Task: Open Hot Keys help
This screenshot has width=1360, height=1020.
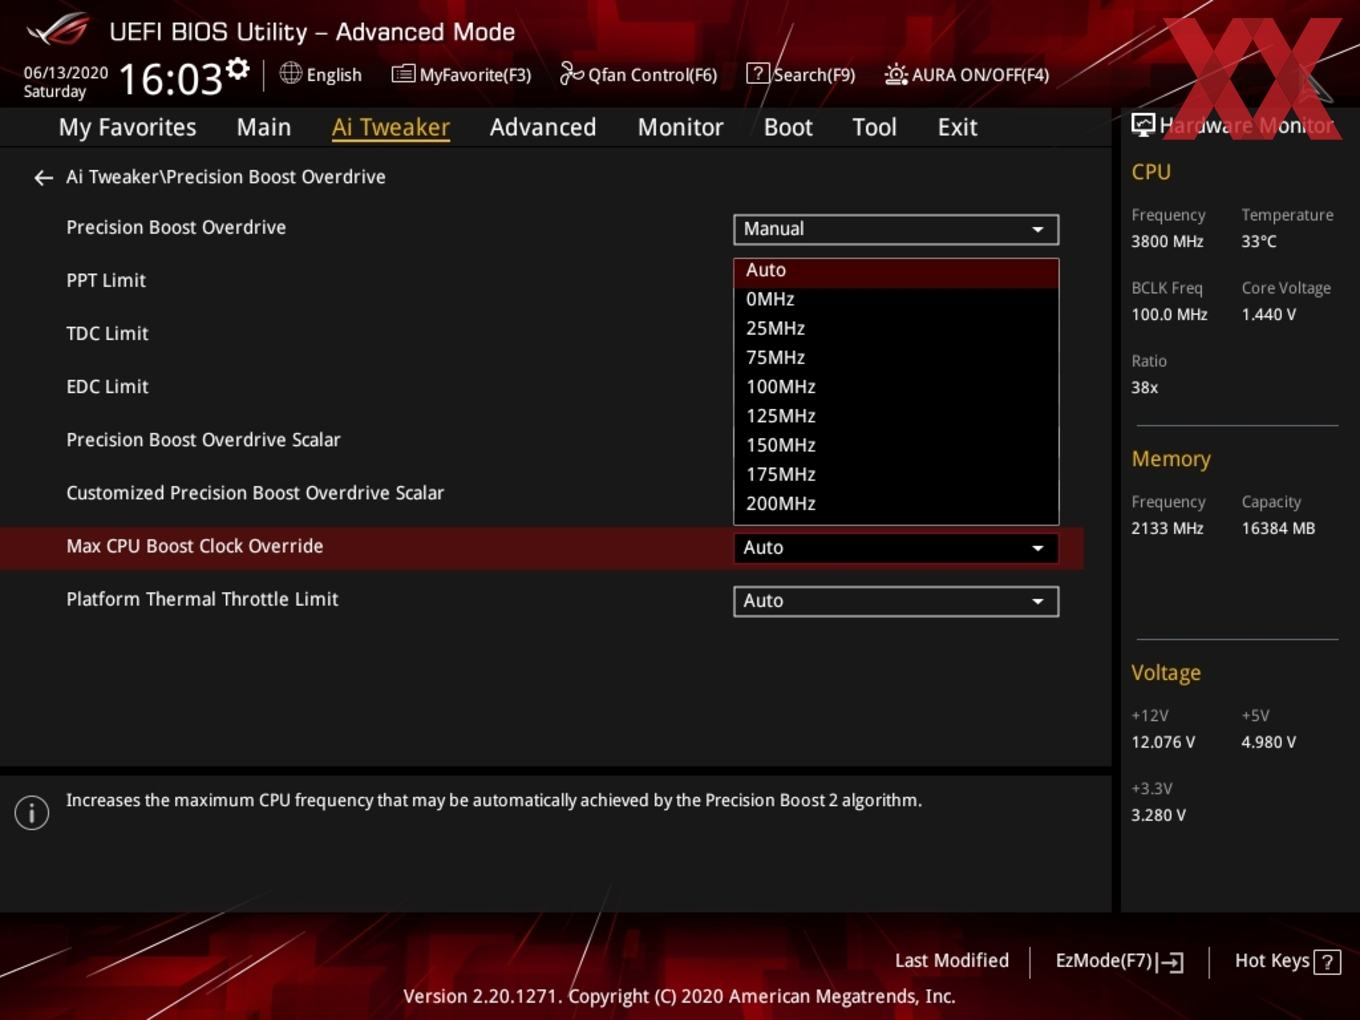Action: 1287,961
